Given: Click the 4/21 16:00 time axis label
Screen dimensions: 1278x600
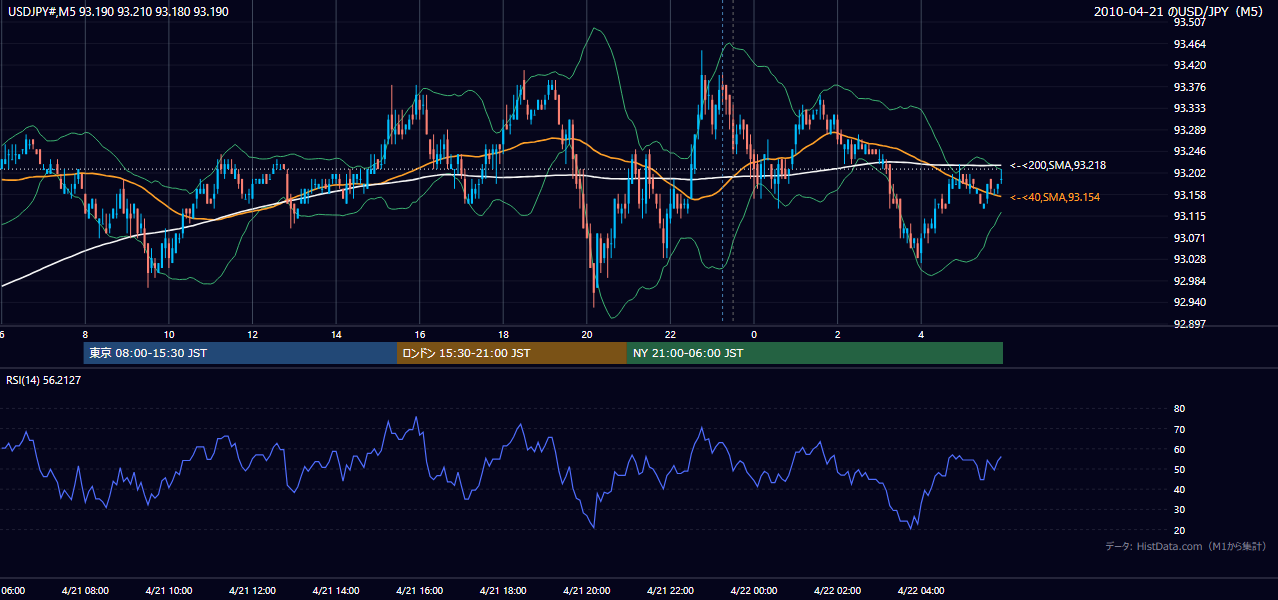Looking at the screenshot, I should coord(419,591).
